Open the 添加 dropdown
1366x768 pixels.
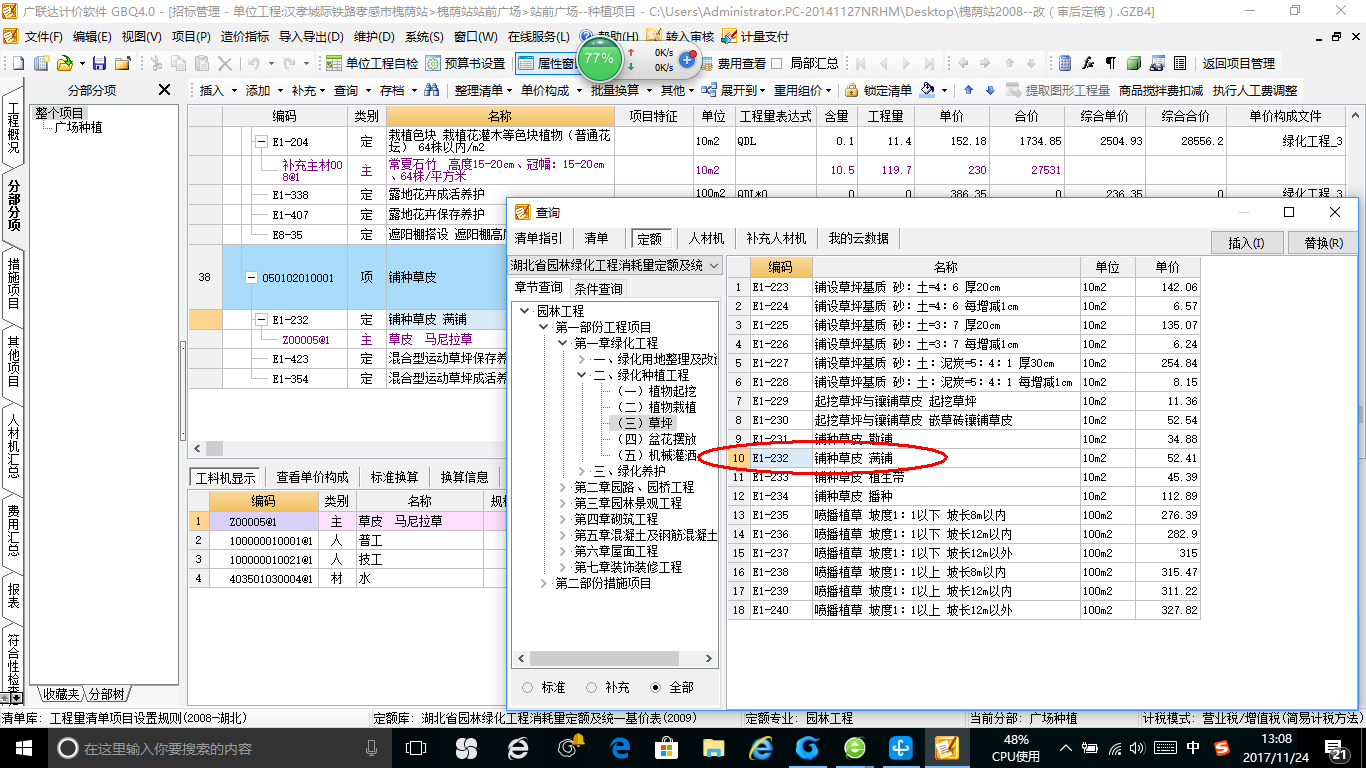click(264, 90)
